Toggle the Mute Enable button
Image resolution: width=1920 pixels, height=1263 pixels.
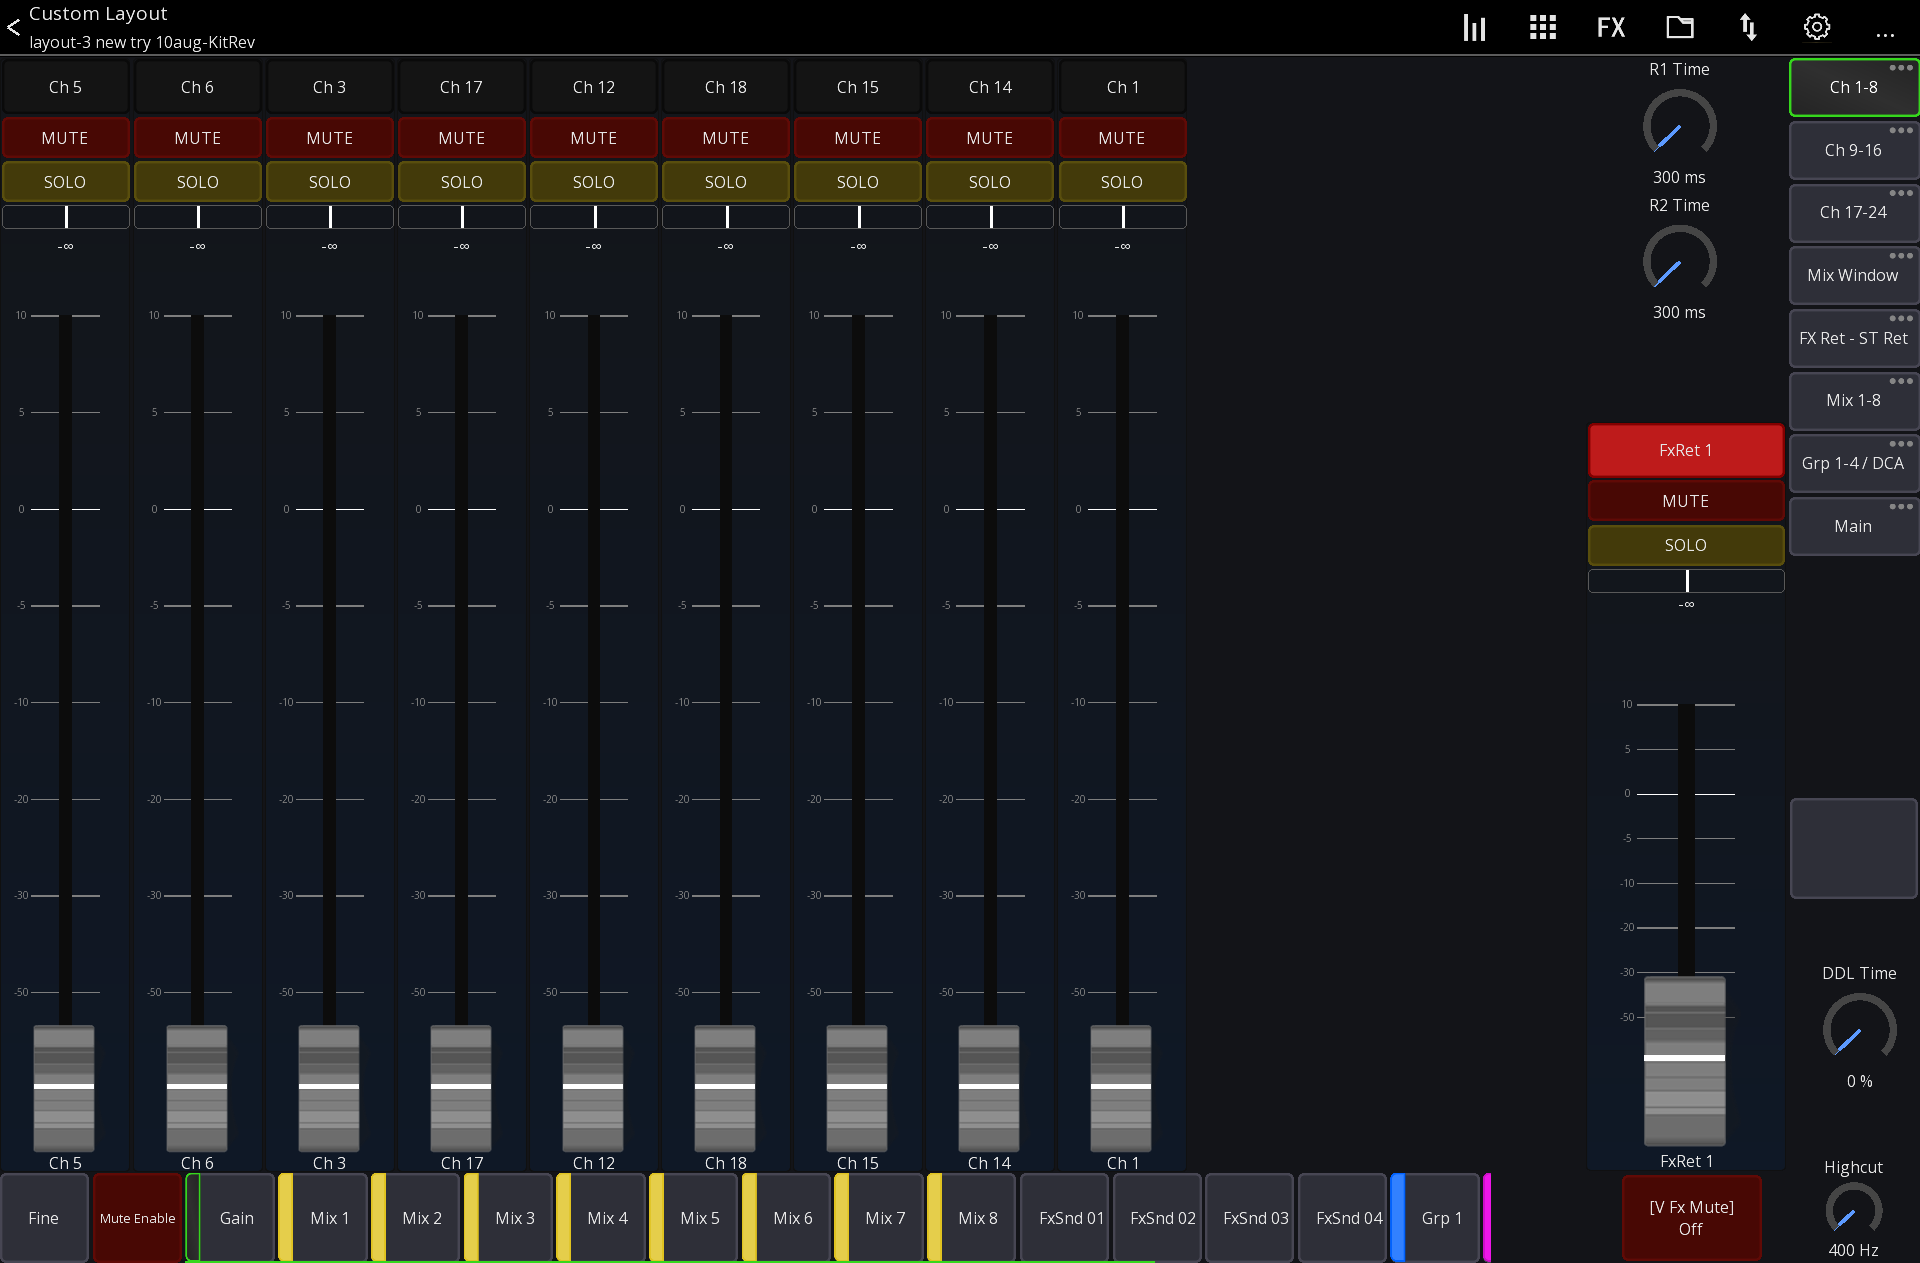[137, 1218]
